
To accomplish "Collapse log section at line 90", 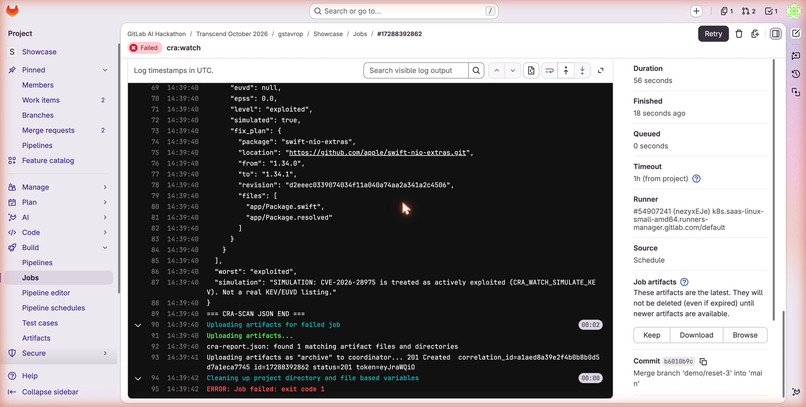I will [138, 325].
